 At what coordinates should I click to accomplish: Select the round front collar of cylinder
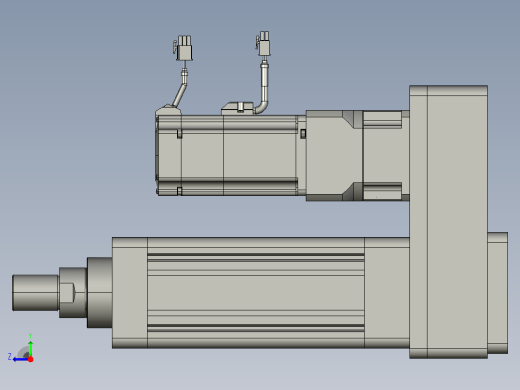pos(99,292)
